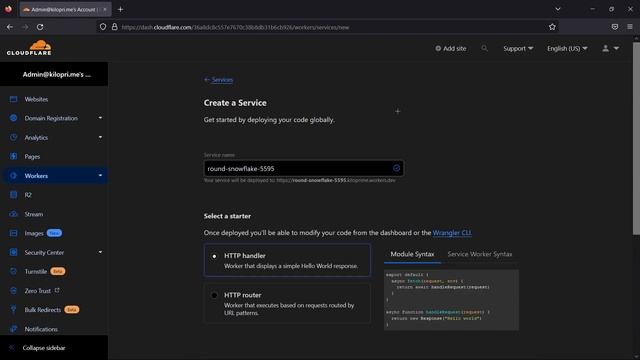Image resolution: width=640 pixels, height=360 pixels.
Task: Click the browser back arrow
Action: pos(10,27)
